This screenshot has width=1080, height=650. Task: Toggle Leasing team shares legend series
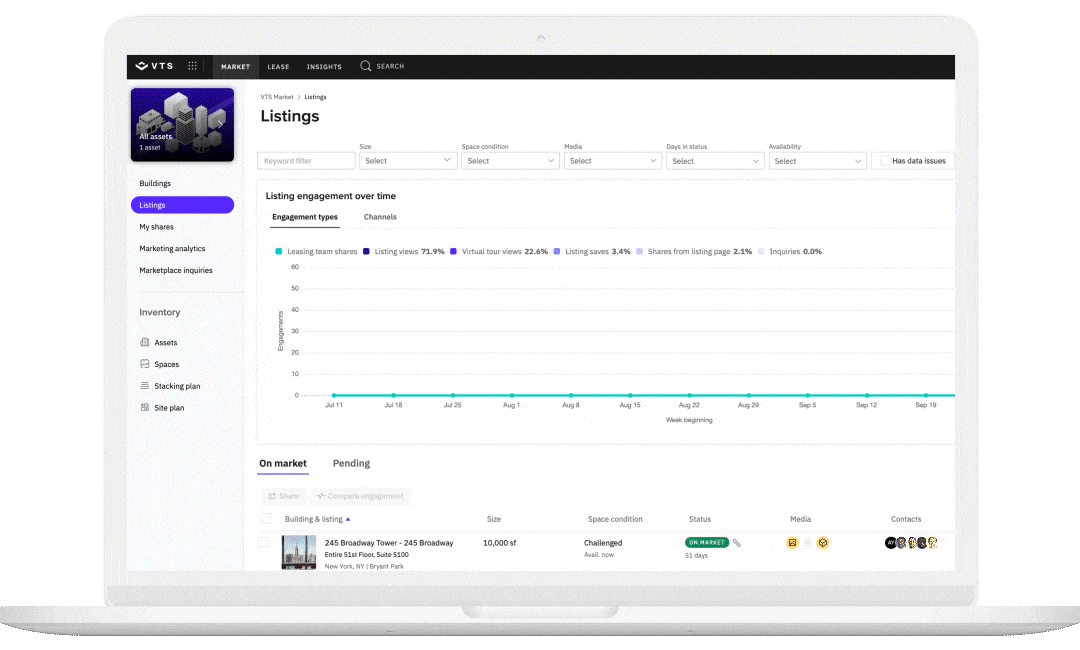pyautogui.click(x=316, y=251)
